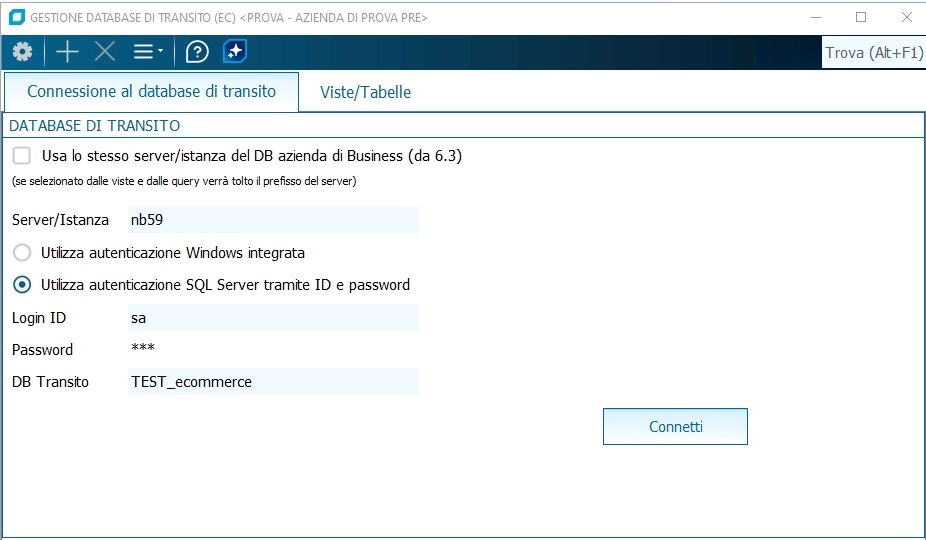This screenshot has width=926, height=540.
Task: Enable 'Usa lo stesso server/istanza' checkbox
Action: (x=22, y=156)
